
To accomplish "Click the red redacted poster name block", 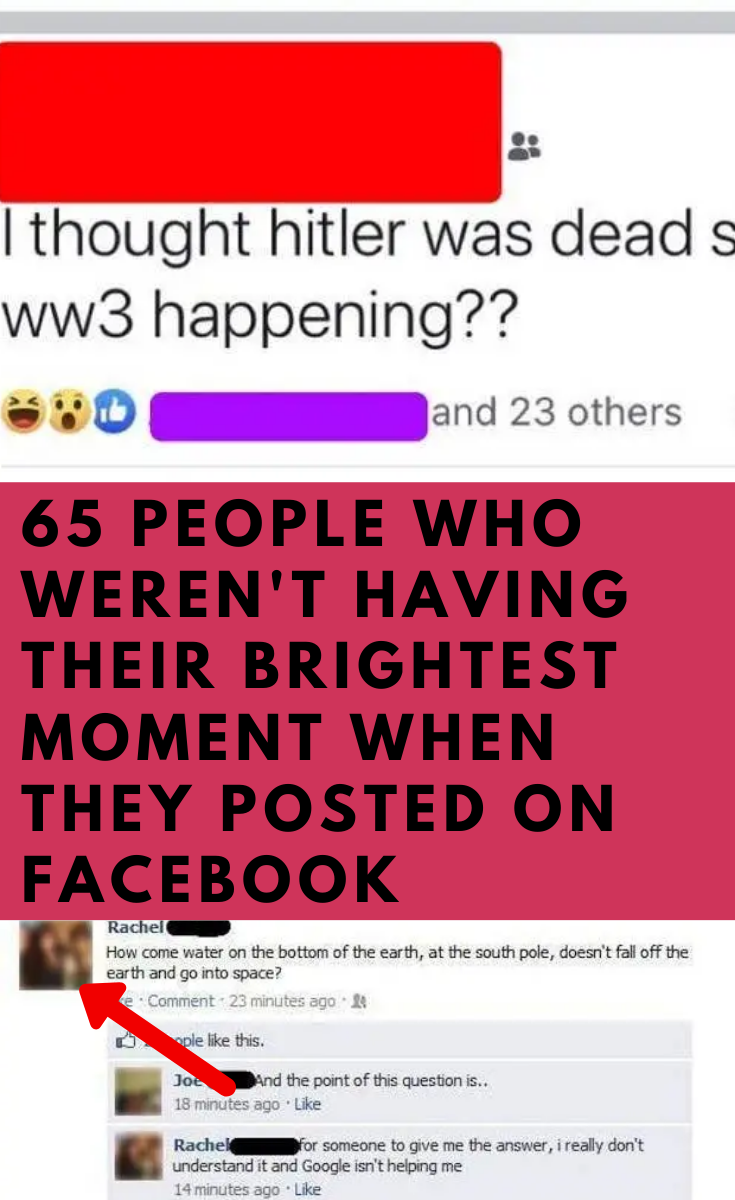I will pyautogui.click(x=250, y=122).
